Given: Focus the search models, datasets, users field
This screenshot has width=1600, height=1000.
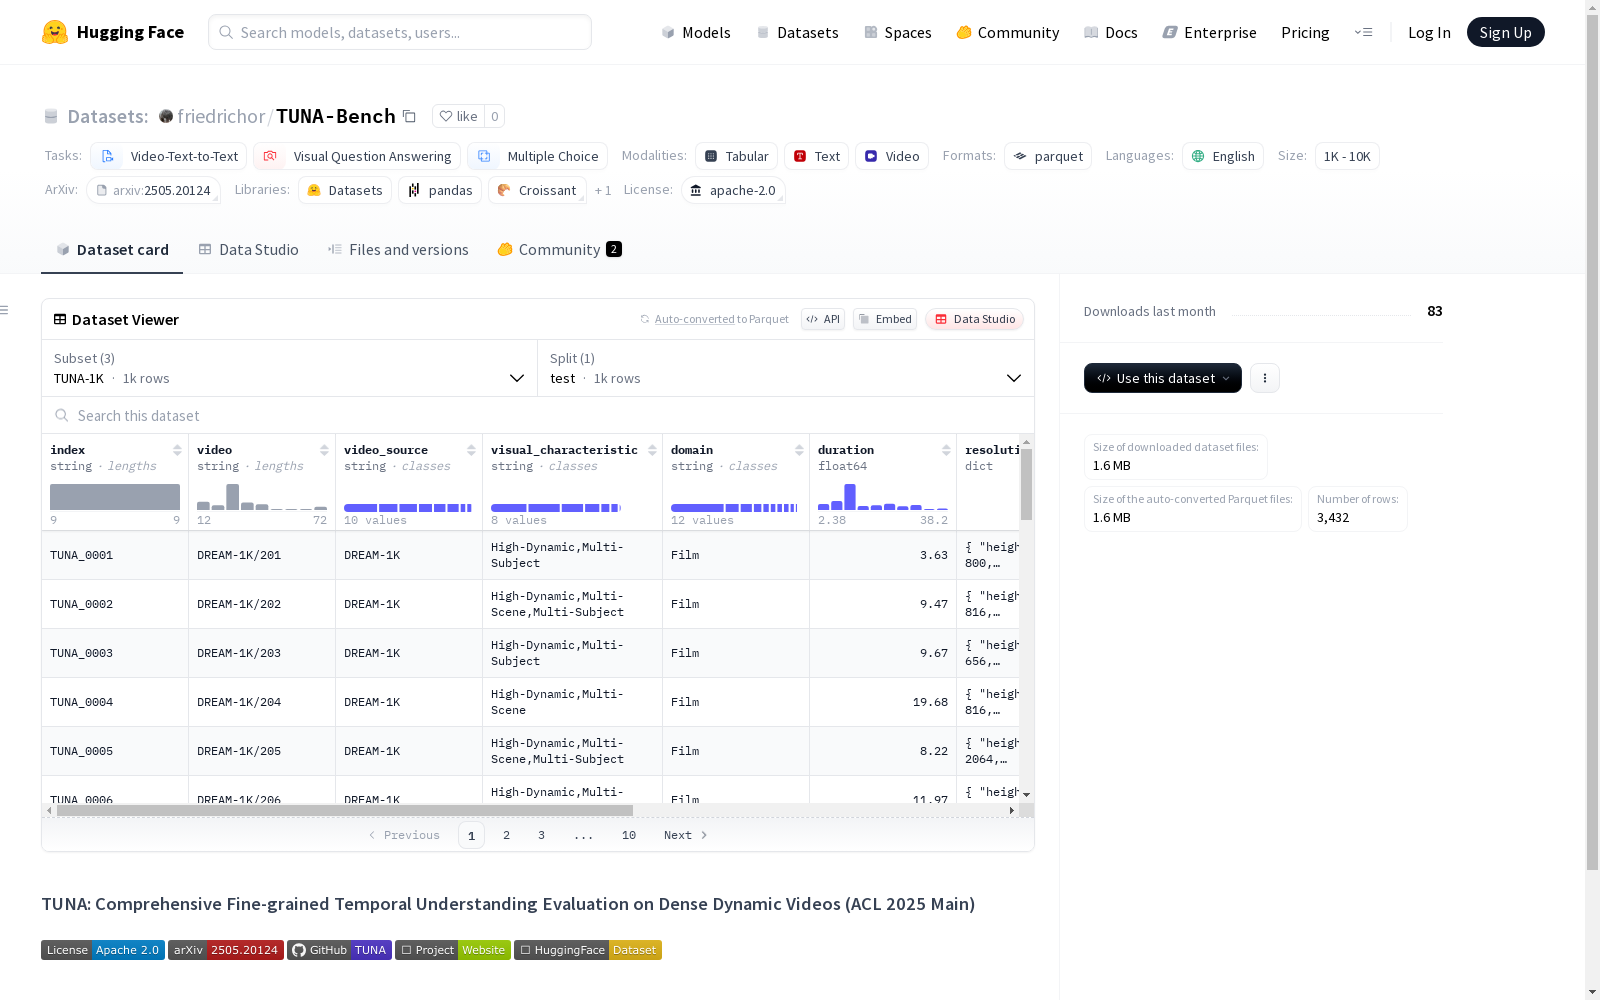Looking at the screenshot, I should point(400,32).
